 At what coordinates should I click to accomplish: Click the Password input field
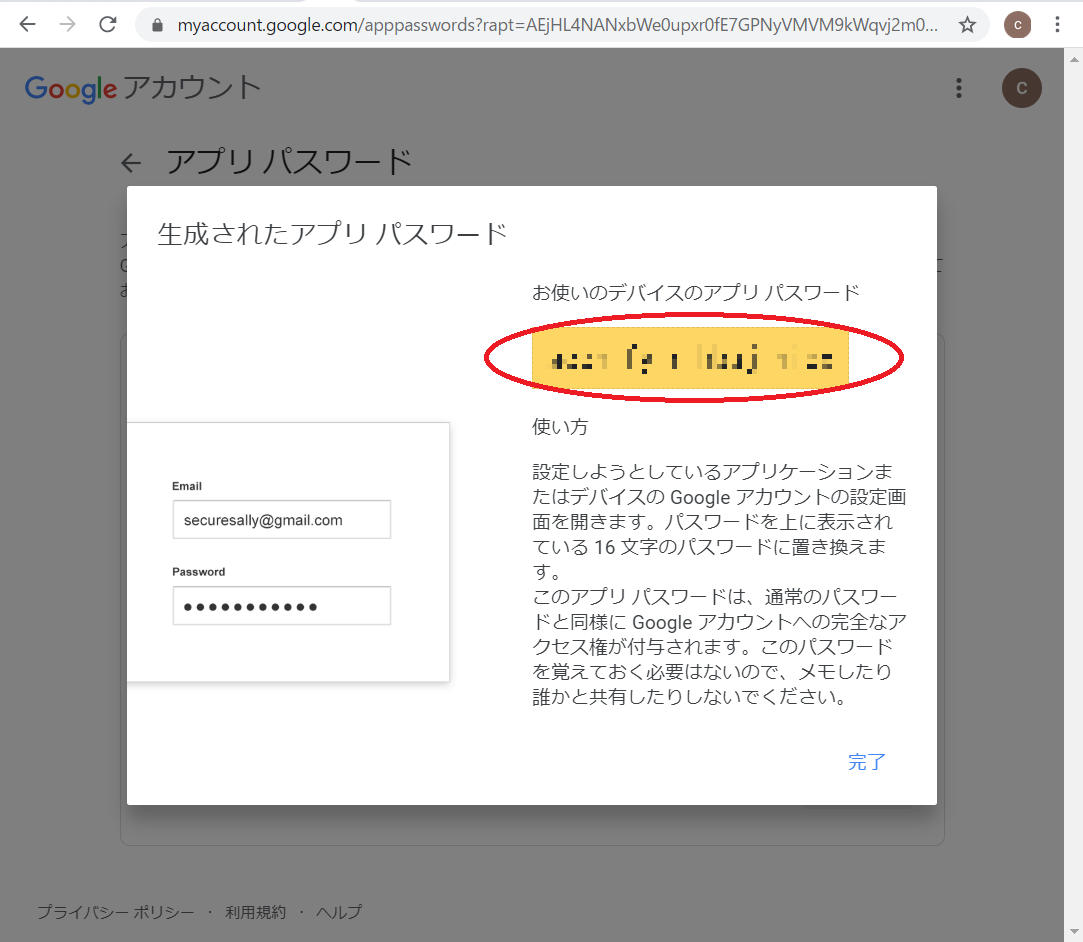click(281, 605)
